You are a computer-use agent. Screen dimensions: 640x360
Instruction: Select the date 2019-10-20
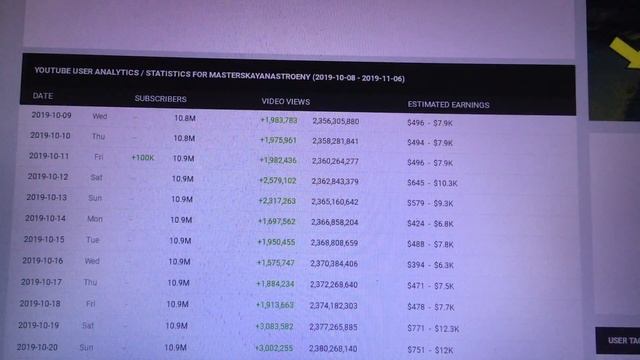tap(37, 347)
